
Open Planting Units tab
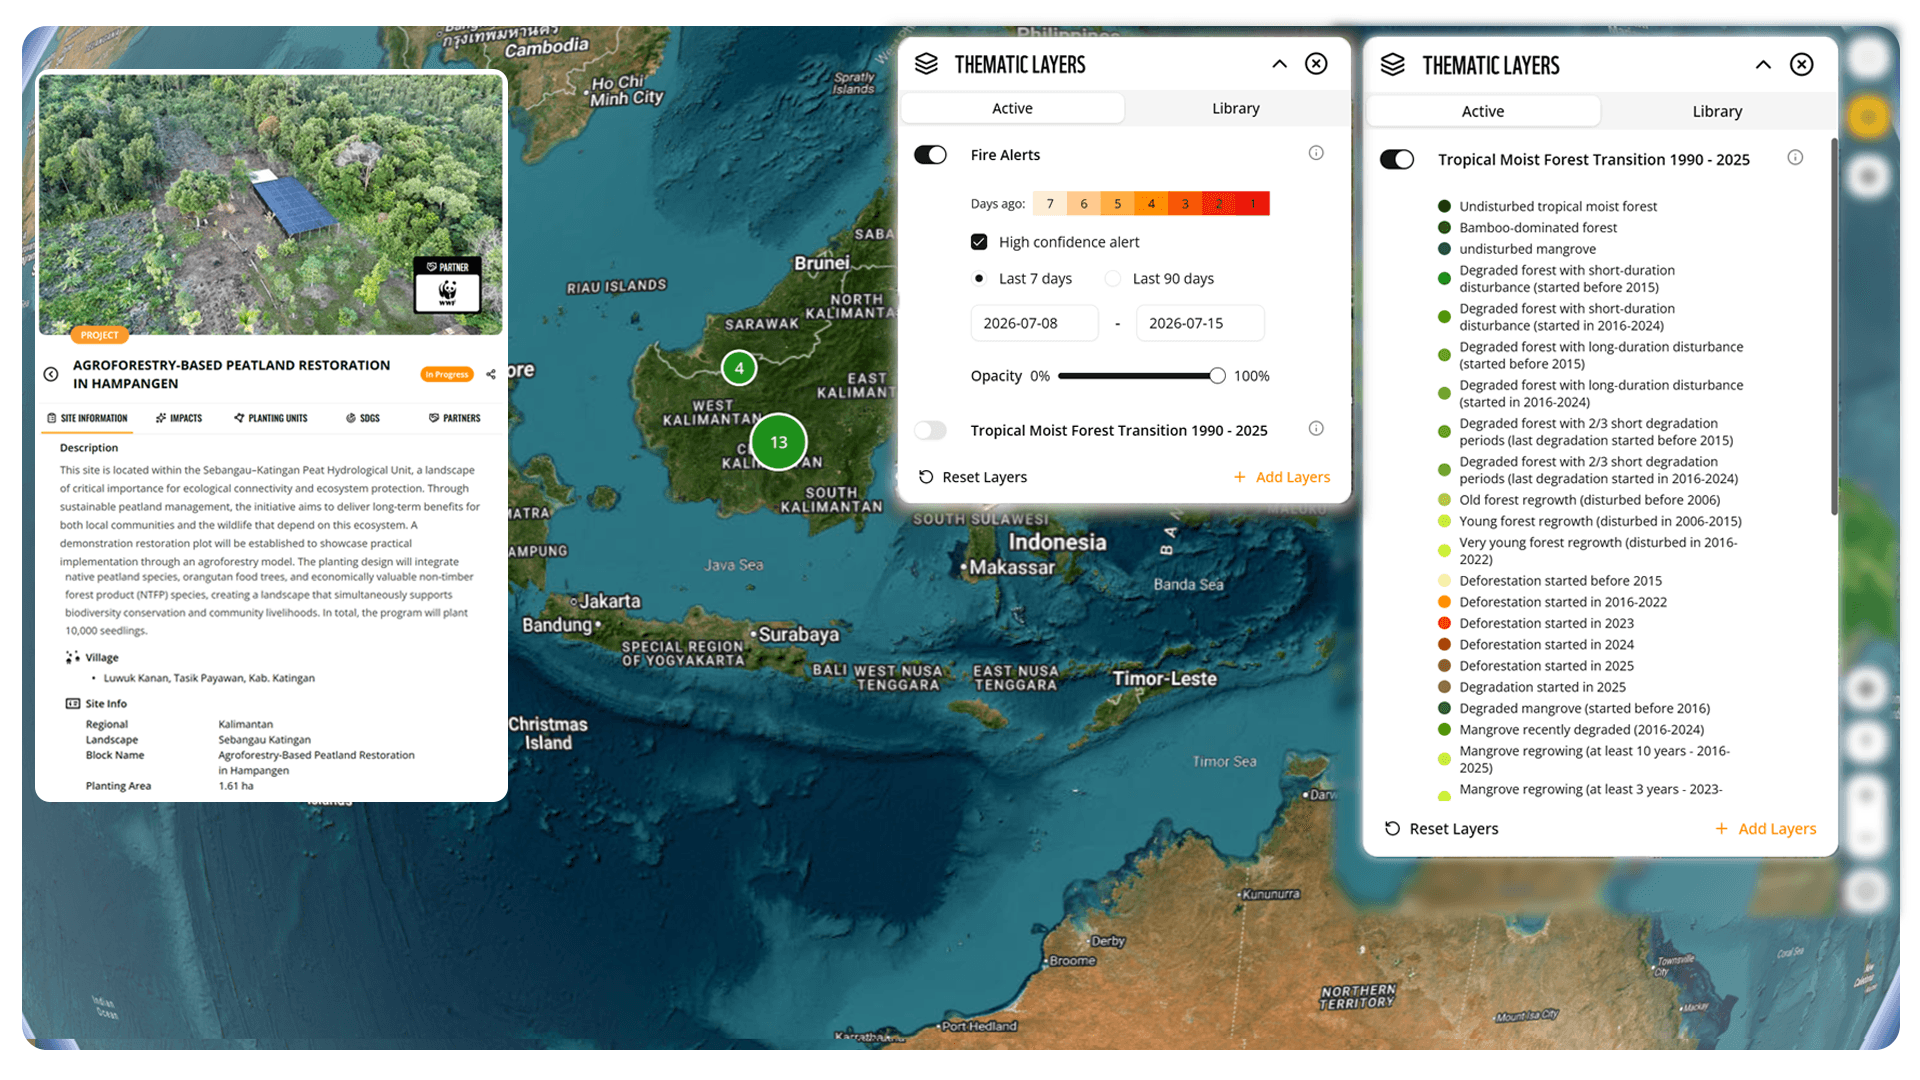click(270, 418)
